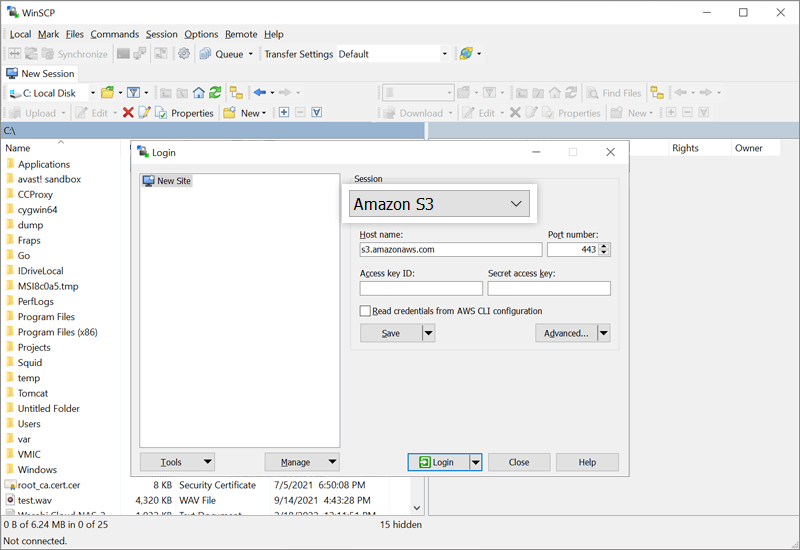Viewport: 800px width, 550px height.
Task: Increase the port number with up stepper
Action: (604, 246)
